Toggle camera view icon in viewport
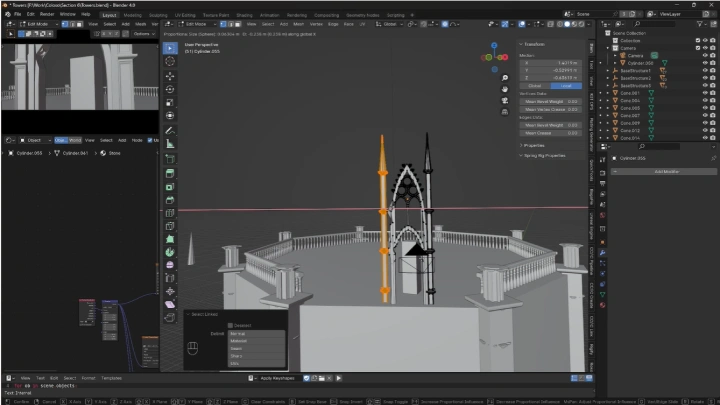The height and width of the screenshot is (405, 720). click(x=505, y=101)
